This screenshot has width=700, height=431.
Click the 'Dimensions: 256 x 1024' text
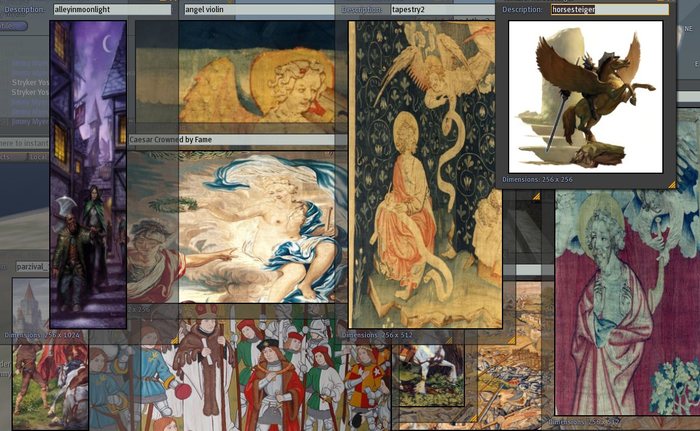point(42,335)
